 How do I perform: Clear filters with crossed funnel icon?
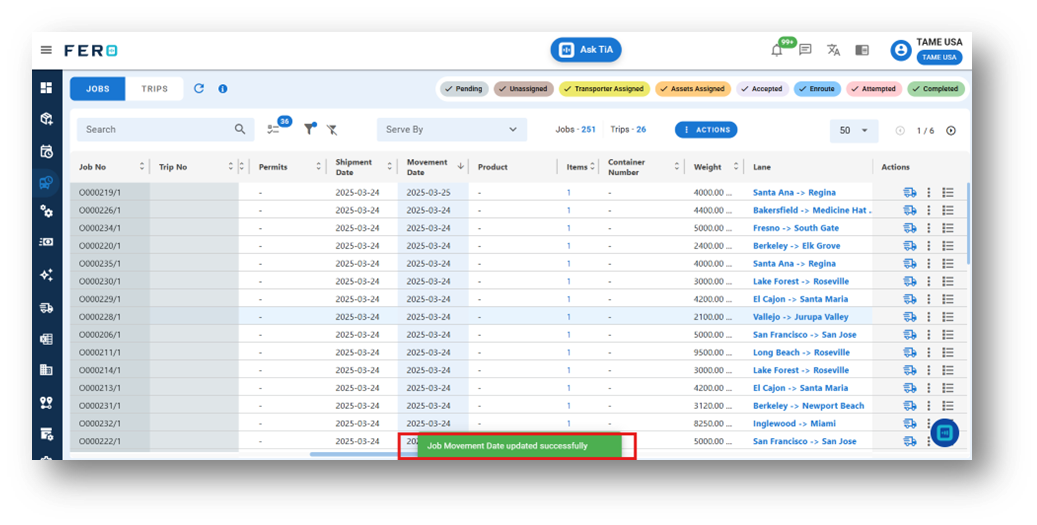pos(332,130)
